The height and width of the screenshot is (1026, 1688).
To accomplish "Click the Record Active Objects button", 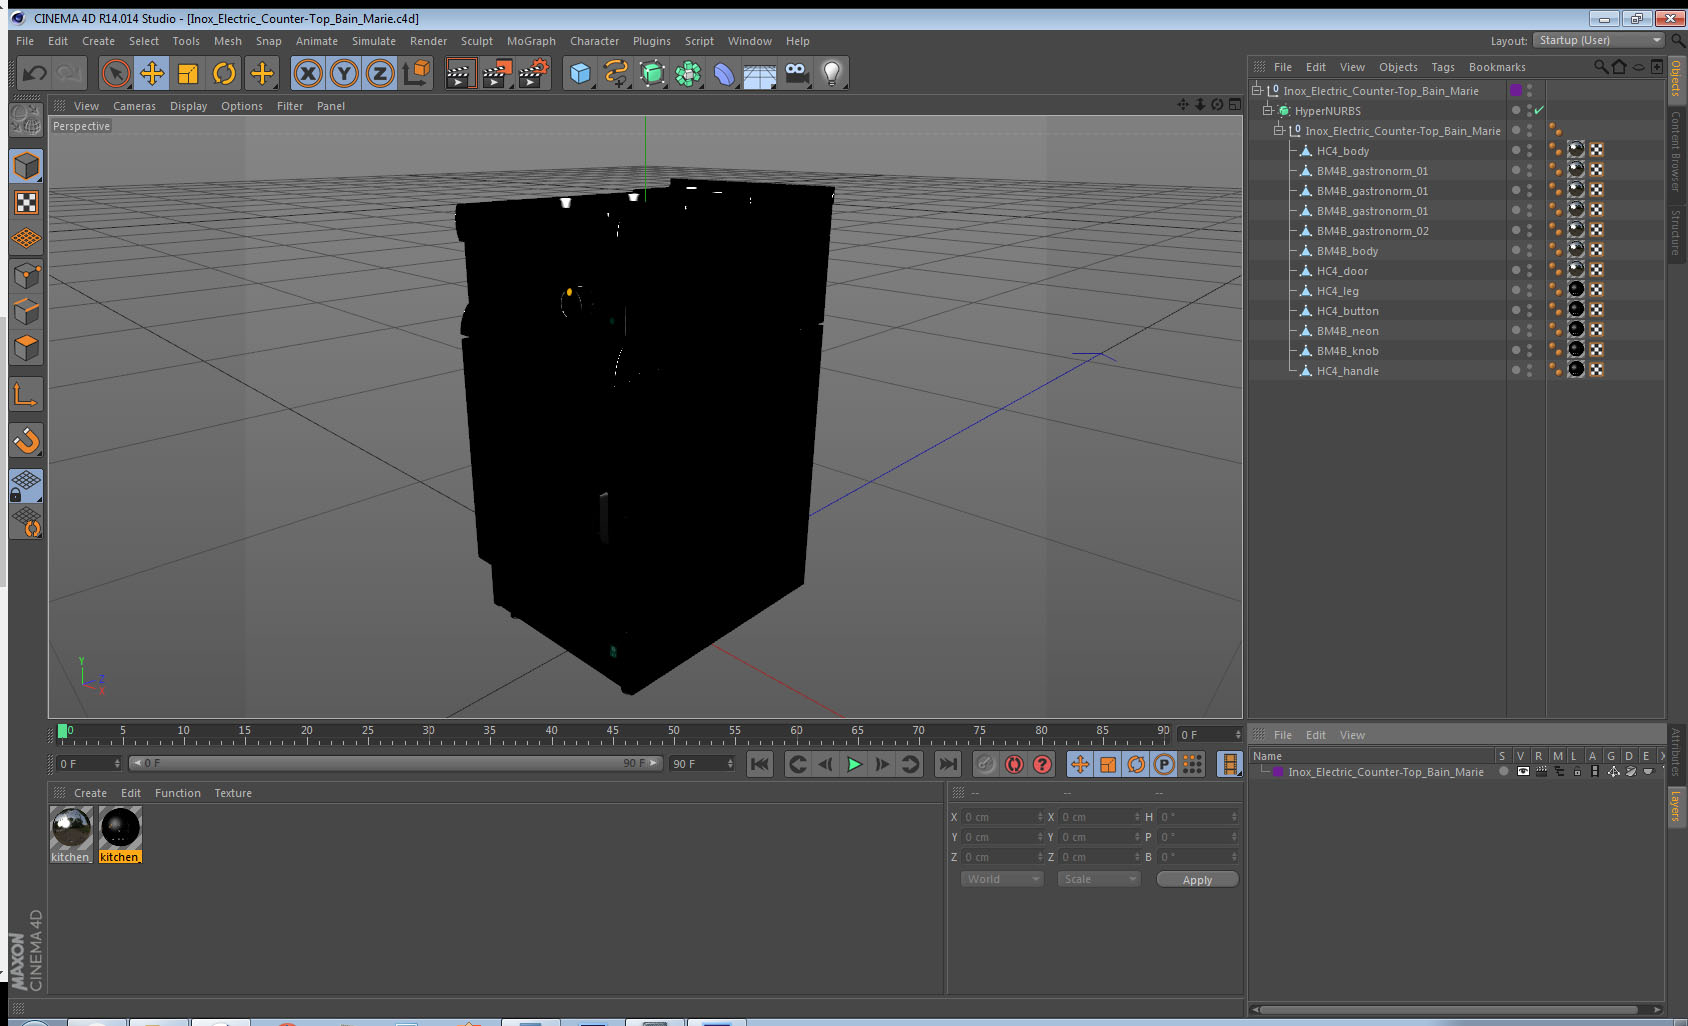I will point(986,764).
